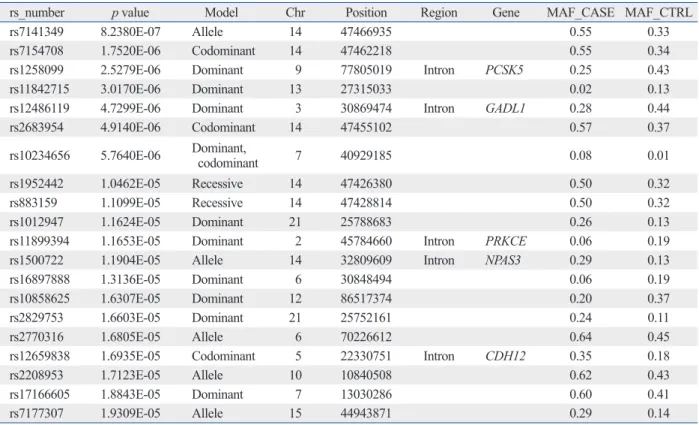Click Allele model in rs2208953 row
Screen dimensions: 699x425
[207, 375]
